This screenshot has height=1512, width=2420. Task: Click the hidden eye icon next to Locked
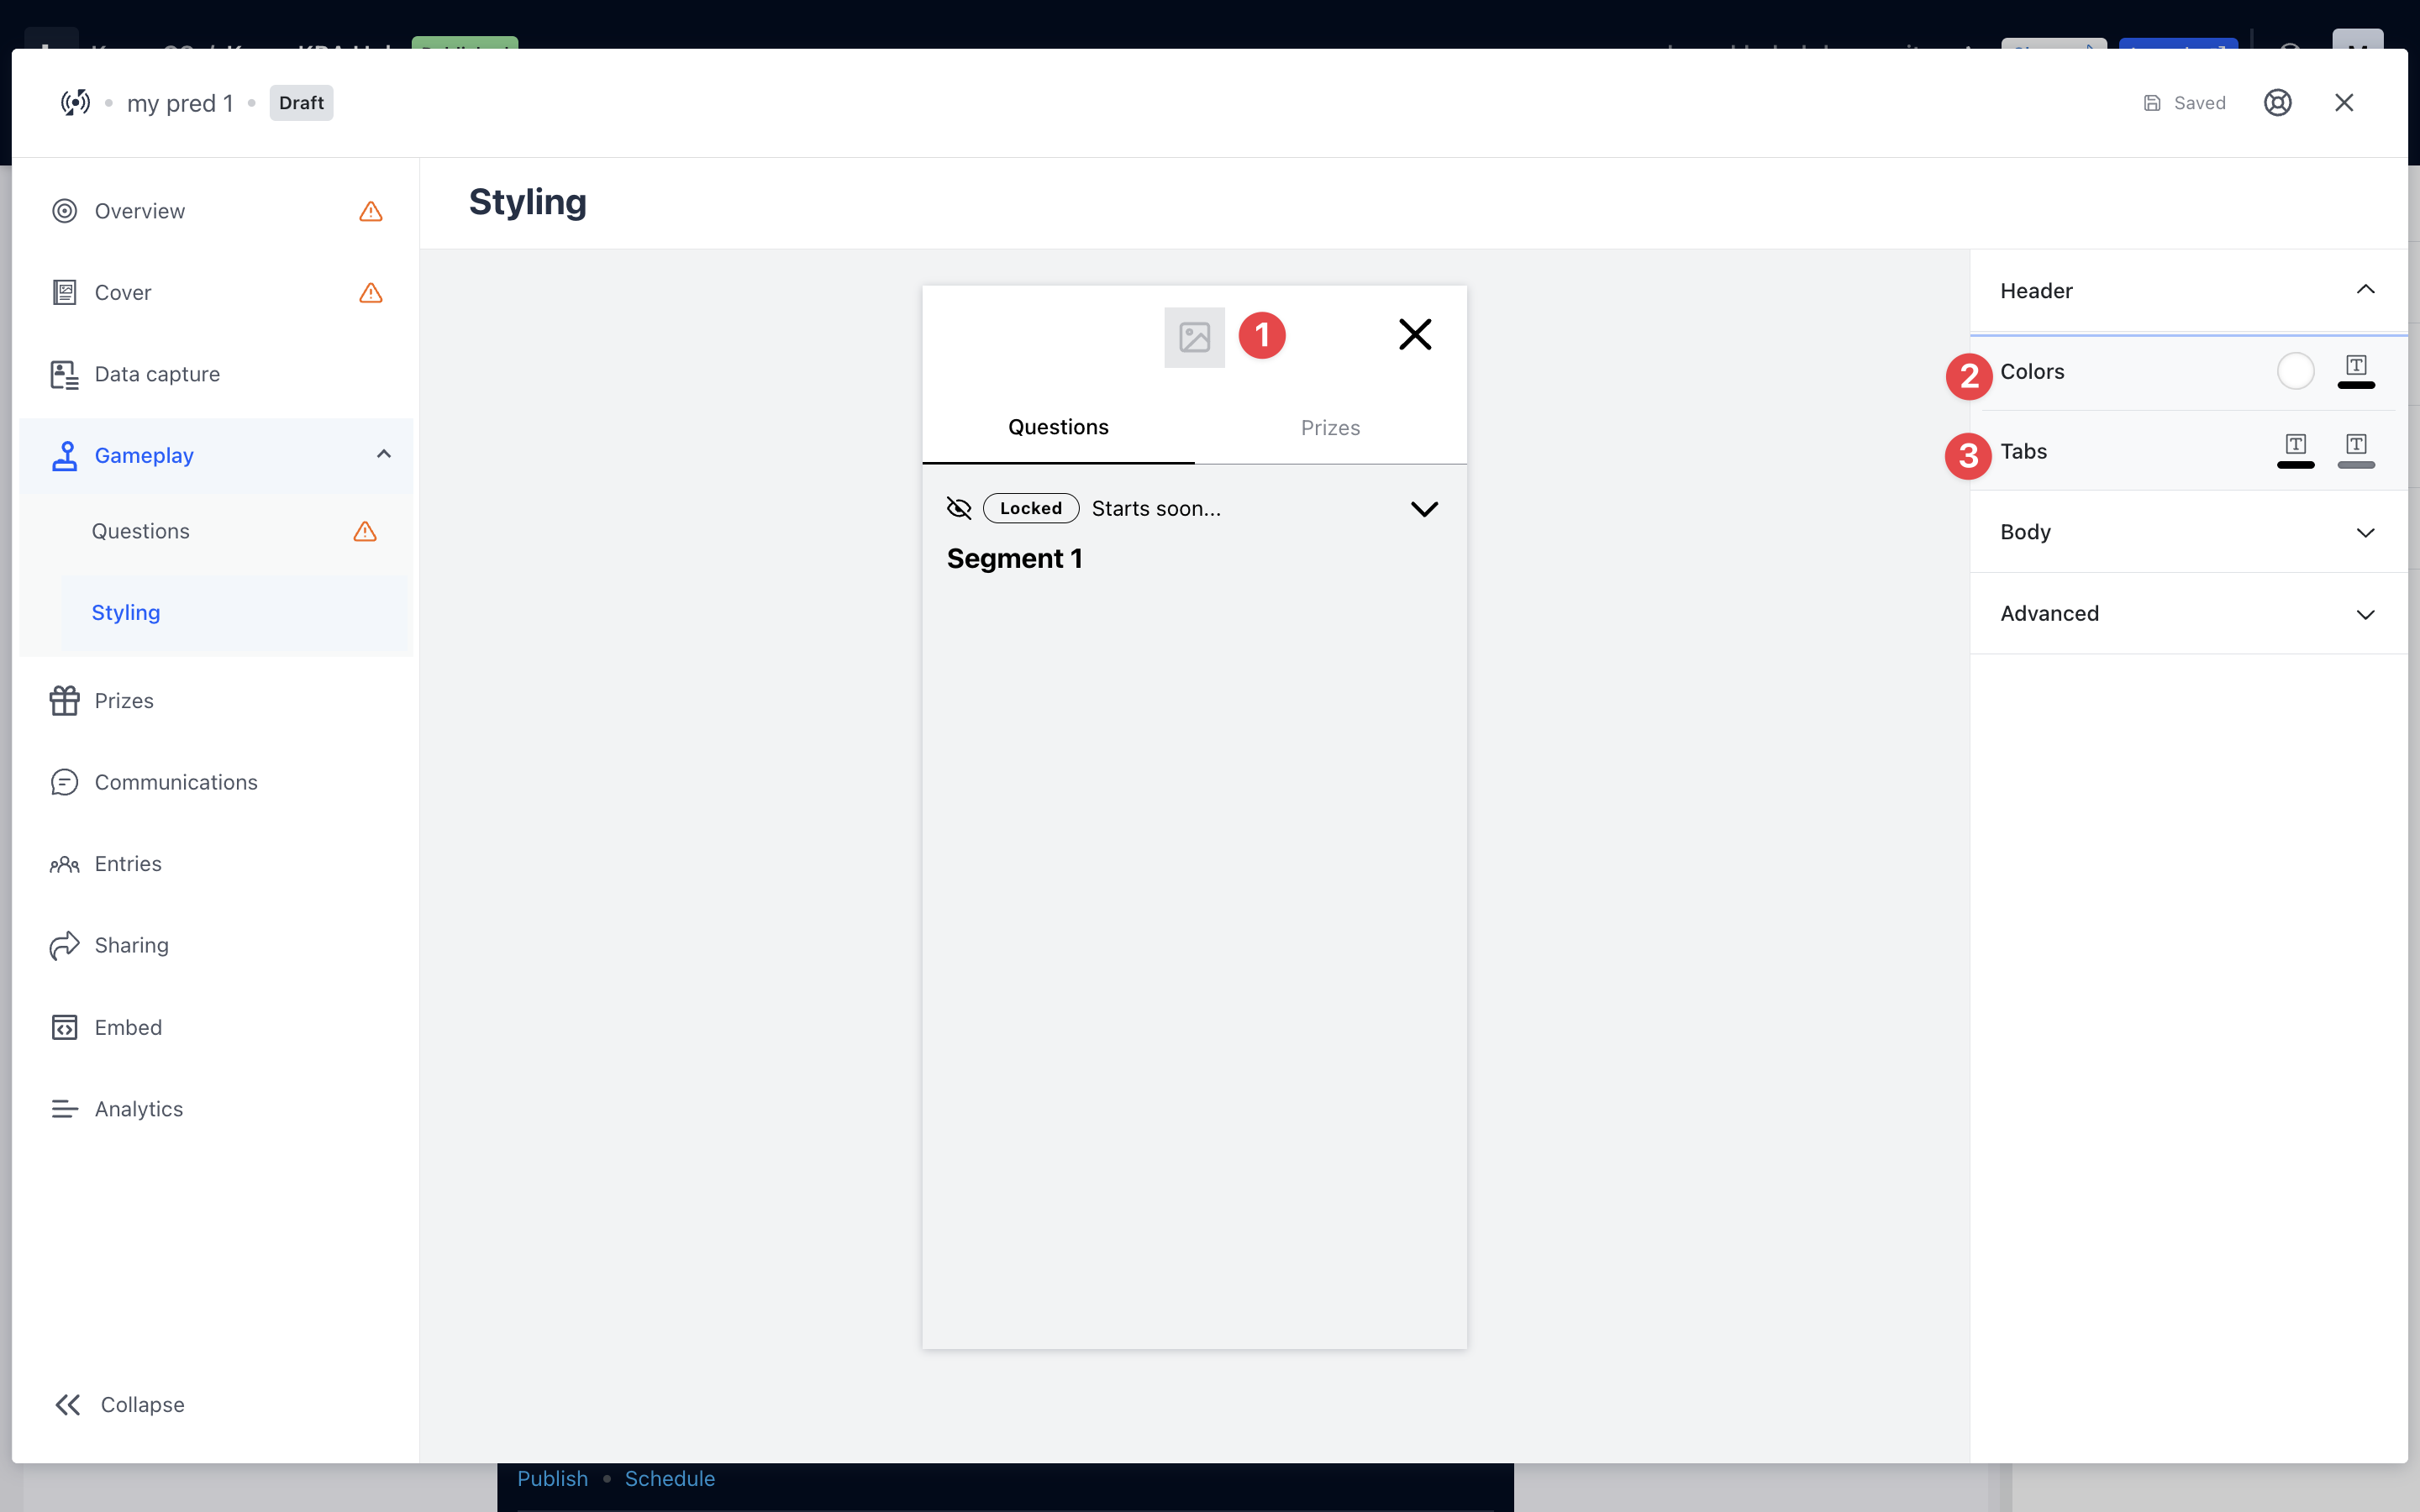(958, 508)
